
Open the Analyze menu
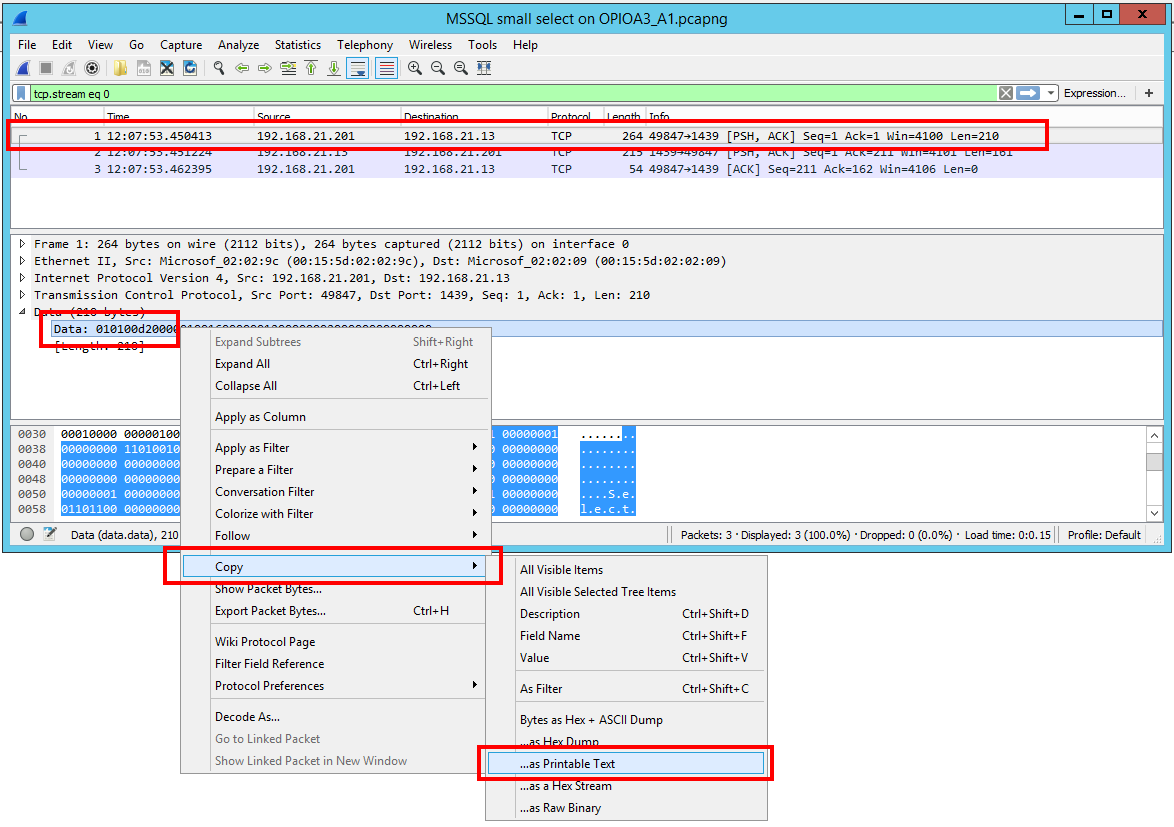pyautogui.click(x=239, y=45)
